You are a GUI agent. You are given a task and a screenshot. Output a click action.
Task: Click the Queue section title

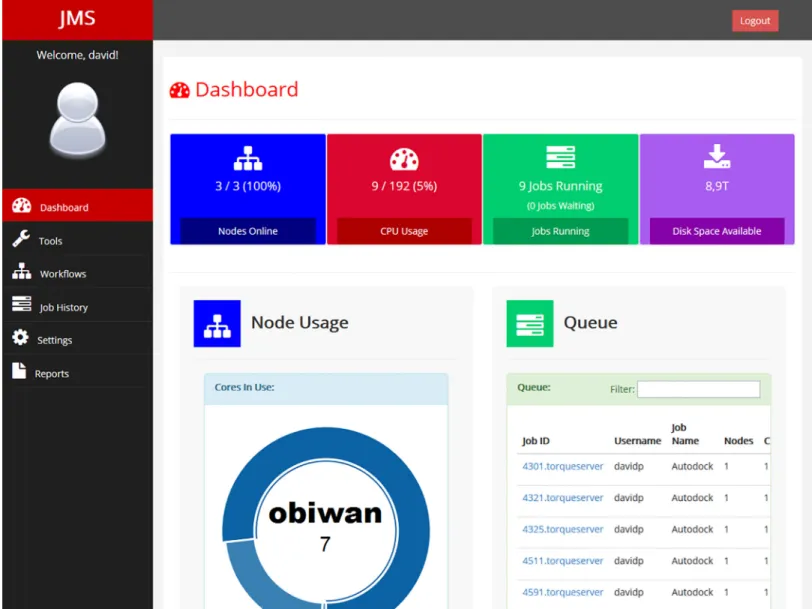coord(590,323)
